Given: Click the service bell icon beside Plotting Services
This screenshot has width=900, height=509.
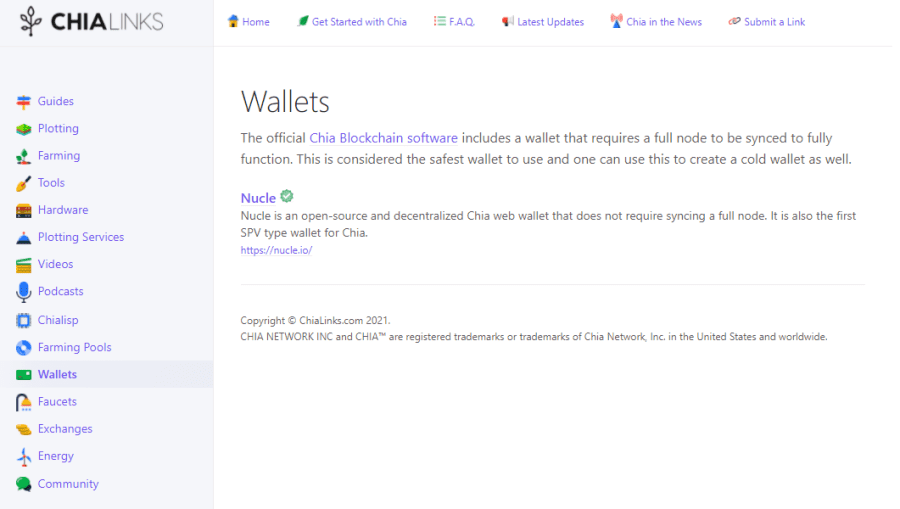Looking at the screenshot, I should [24, 238].
